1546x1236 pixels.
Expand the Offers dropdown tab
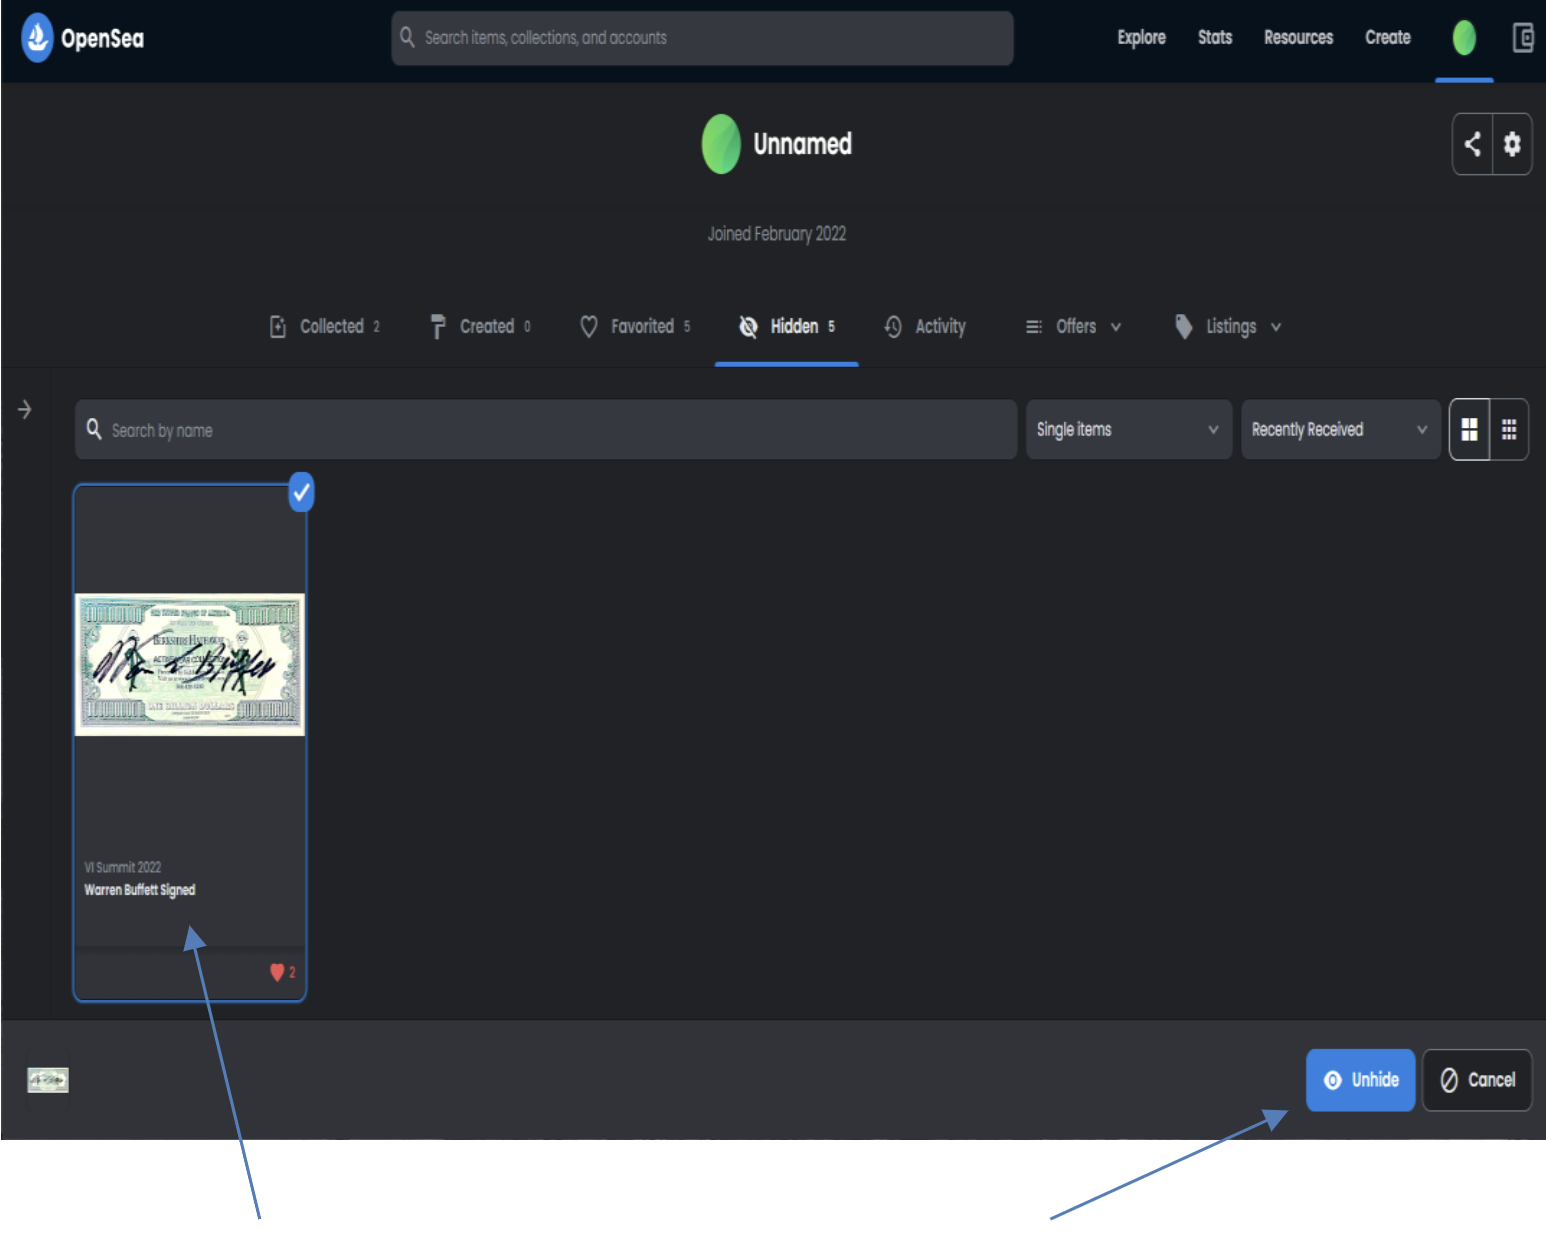(1074, 326)
